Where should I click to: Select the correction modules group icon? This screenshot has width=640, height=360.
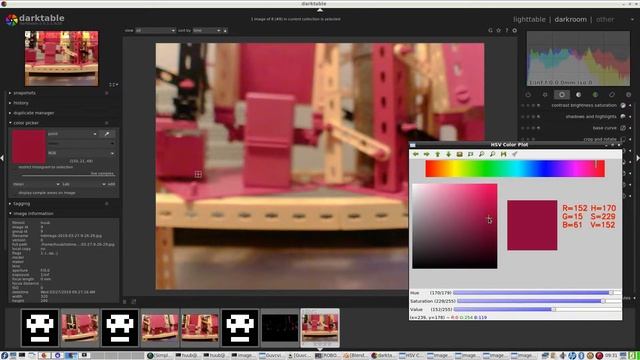point(612,95)
